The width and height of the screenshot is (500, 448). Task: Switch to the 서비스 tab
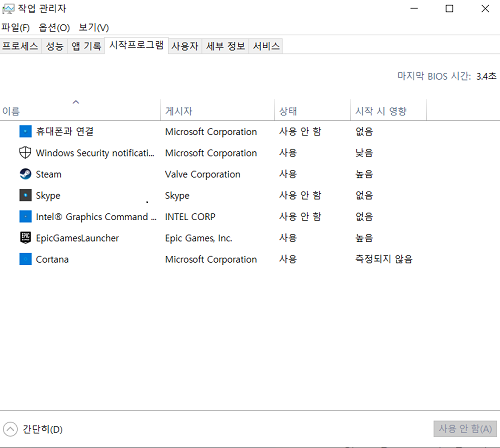[266, 46]
